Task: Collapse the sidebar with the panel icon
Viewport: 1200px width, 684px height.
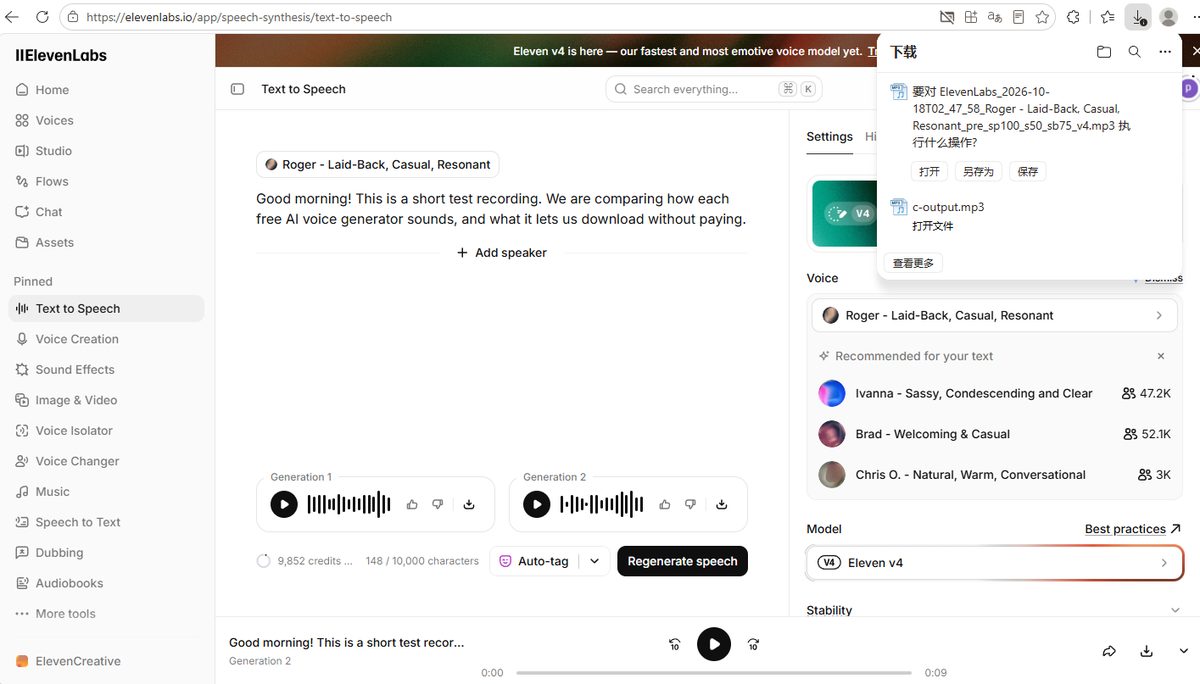Action: pos(237,89)
